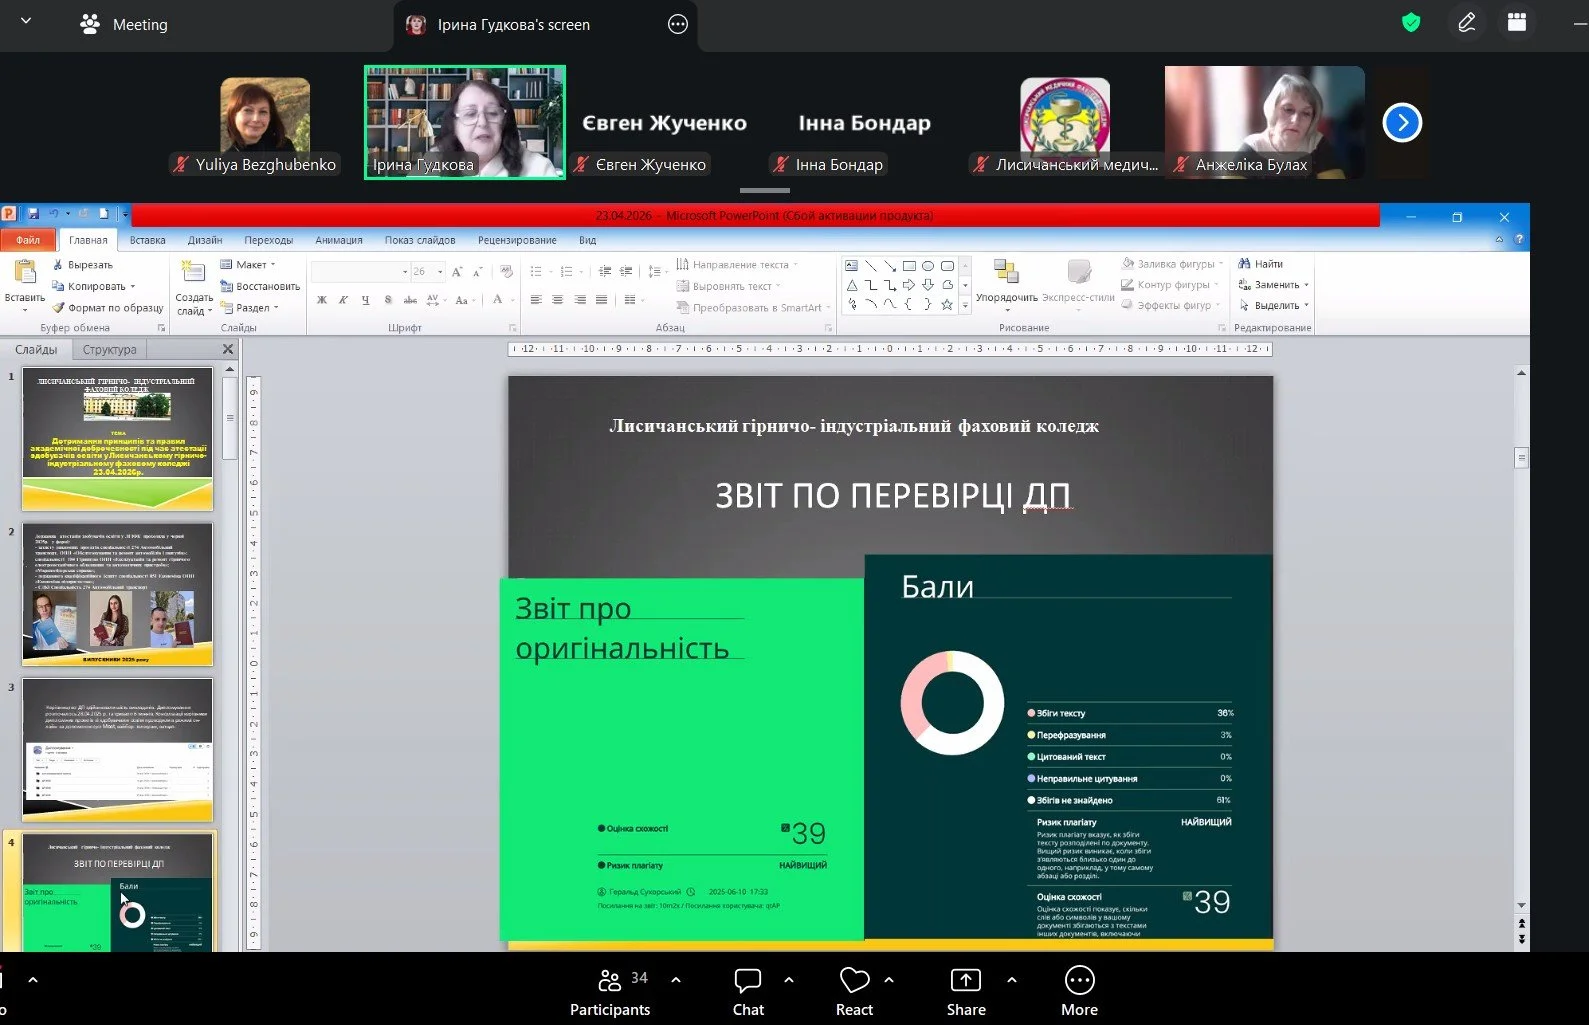Viewport: 1589px width, 1025px height.
Task: Toggle strikethrough (abc) formatting
Action: pyautogui.click(x=410, y=299)
